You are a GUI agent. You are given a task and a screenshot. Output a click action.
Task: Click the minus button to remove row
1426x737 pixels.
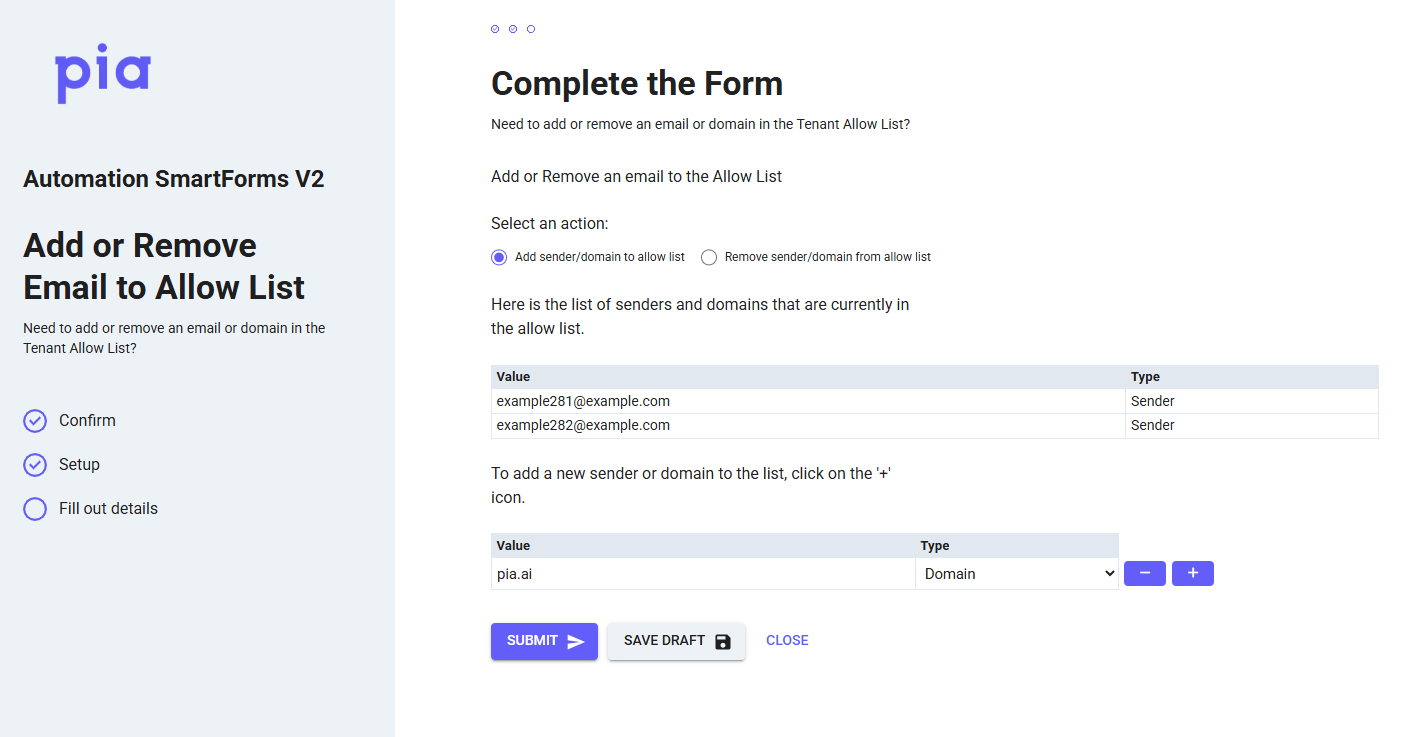[x=1144, y=574]
